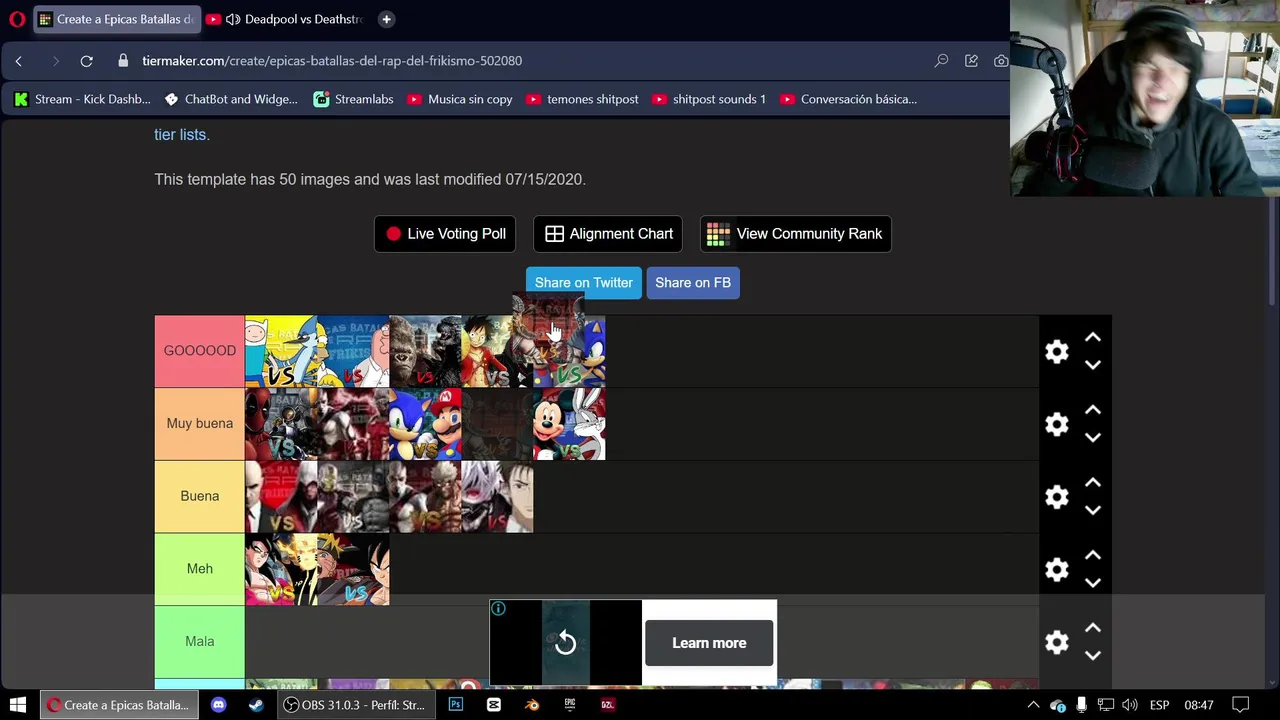Screen dimensions: 1280x720
Task: Switch to Create a Epicas Batallas tab
Action: [x=116, y=19]
